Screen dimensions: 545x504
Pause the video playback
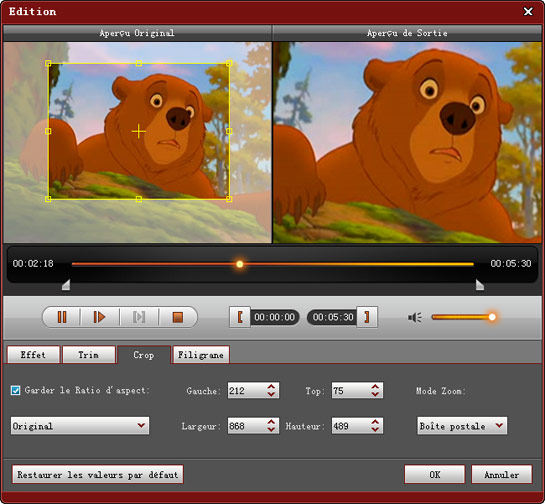pyautogui.click(x=62, y=317)
